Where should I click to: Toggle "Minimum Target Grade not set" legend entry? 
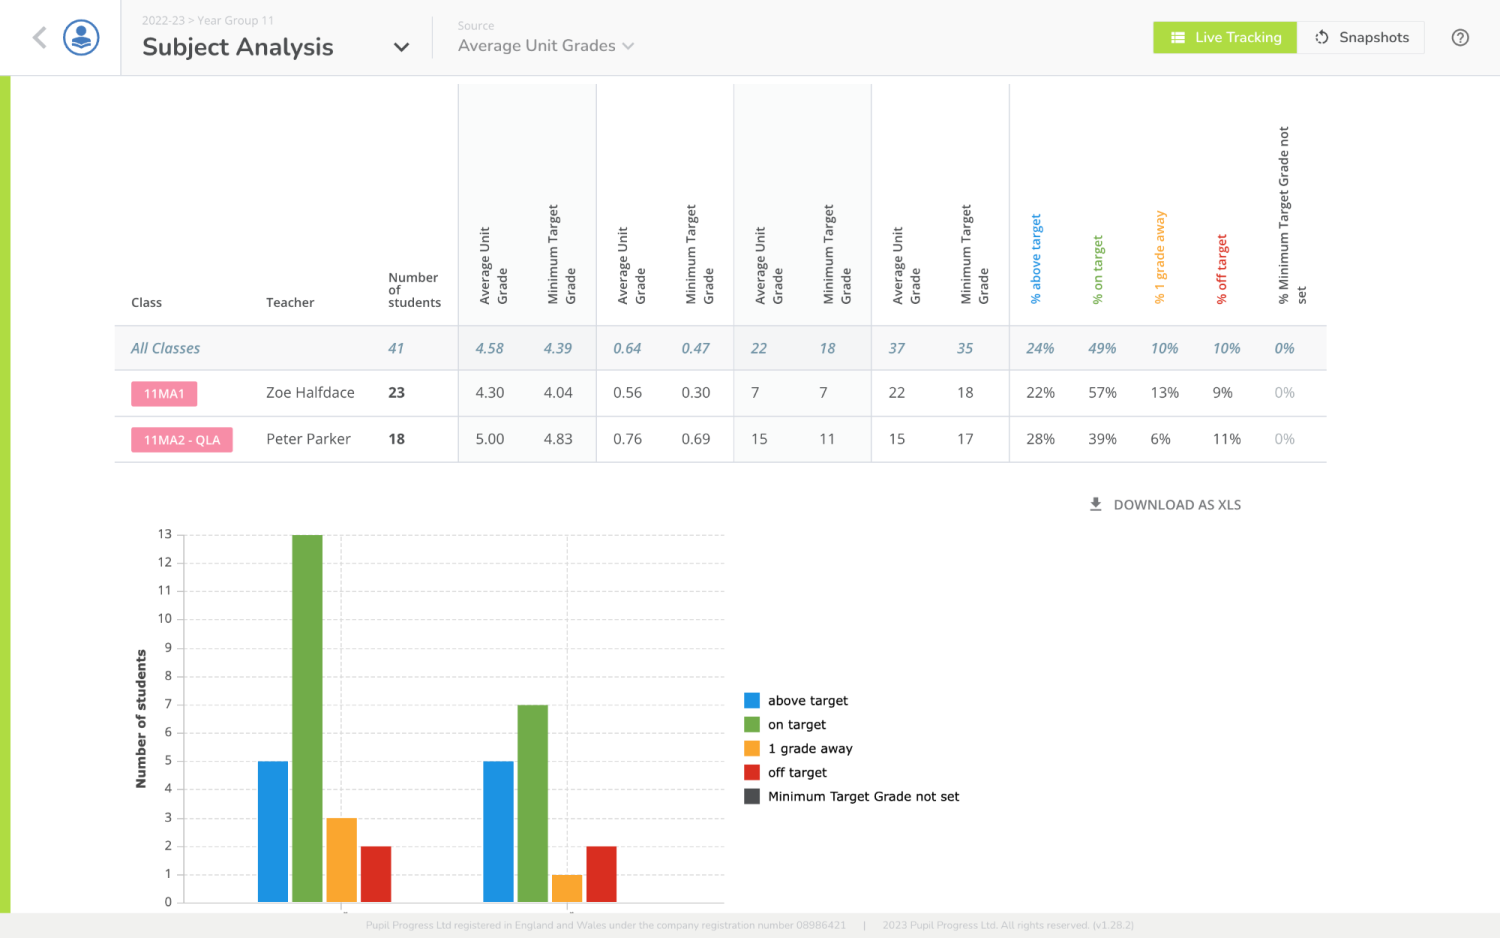click(862, 796)
